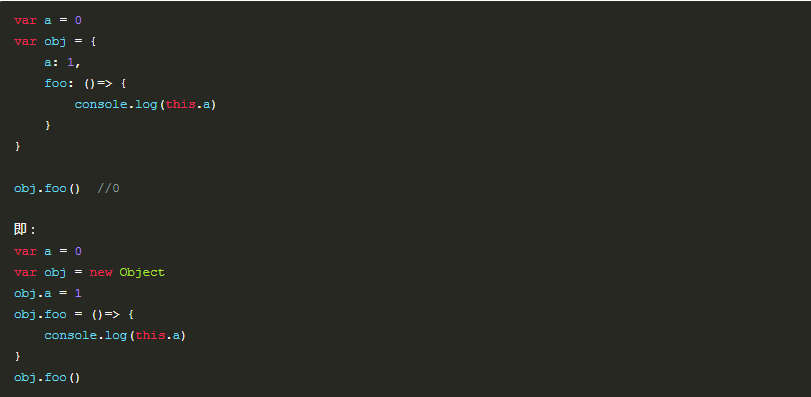Click the 'obj.foo()' call with comment
Image resolution: width=811 pixels, height=397 pixels.
click(67, 188)
